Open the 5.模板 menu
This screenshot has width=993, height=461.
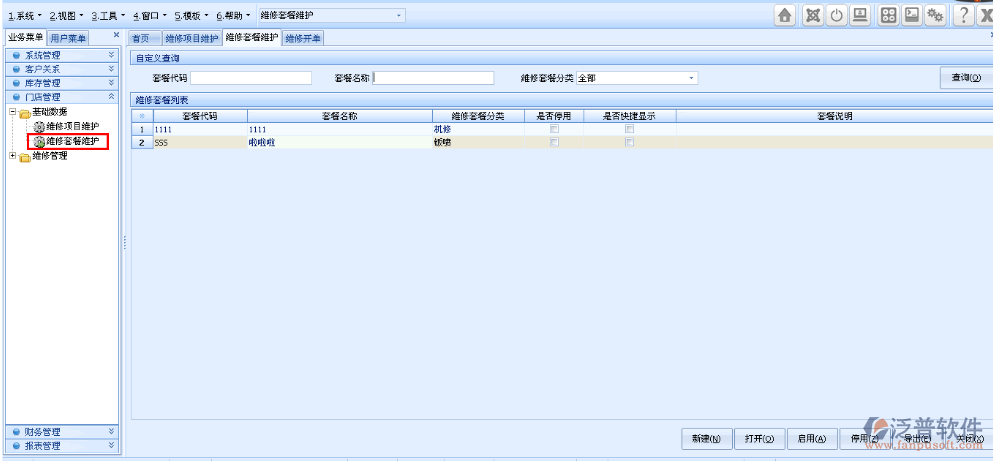pos(191,15)
